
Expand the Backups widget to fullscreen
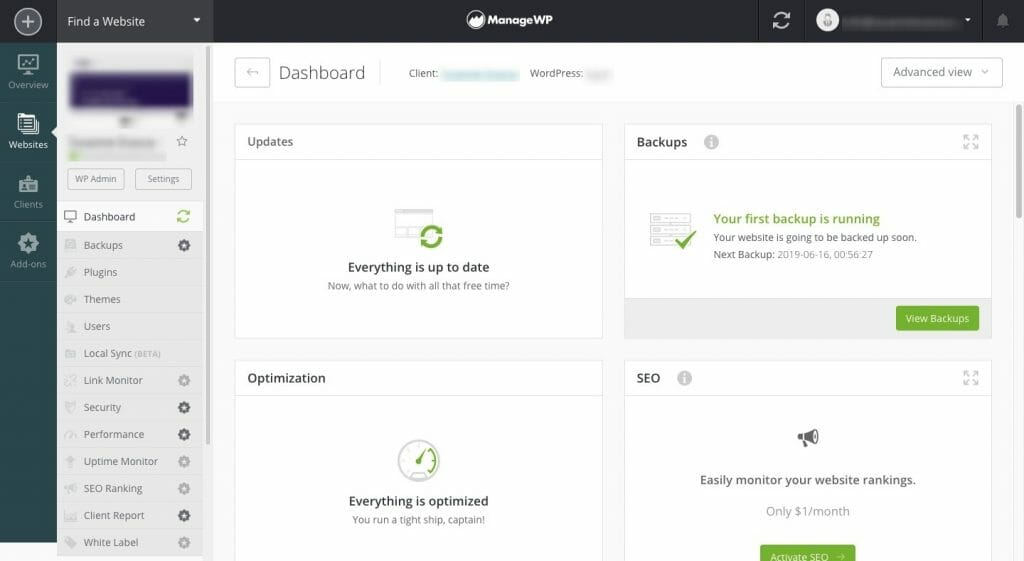(970, 142)
